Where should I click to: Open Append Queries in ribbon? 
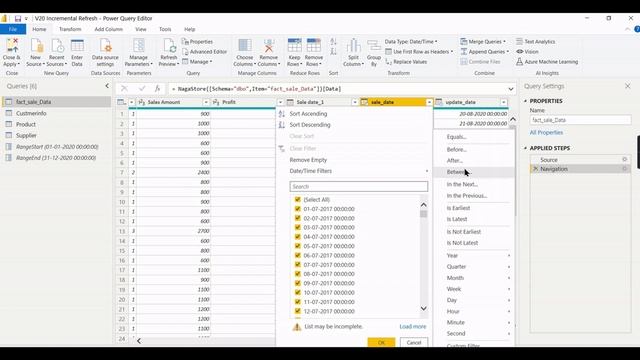pyautogui.click(x=484, y=52)
